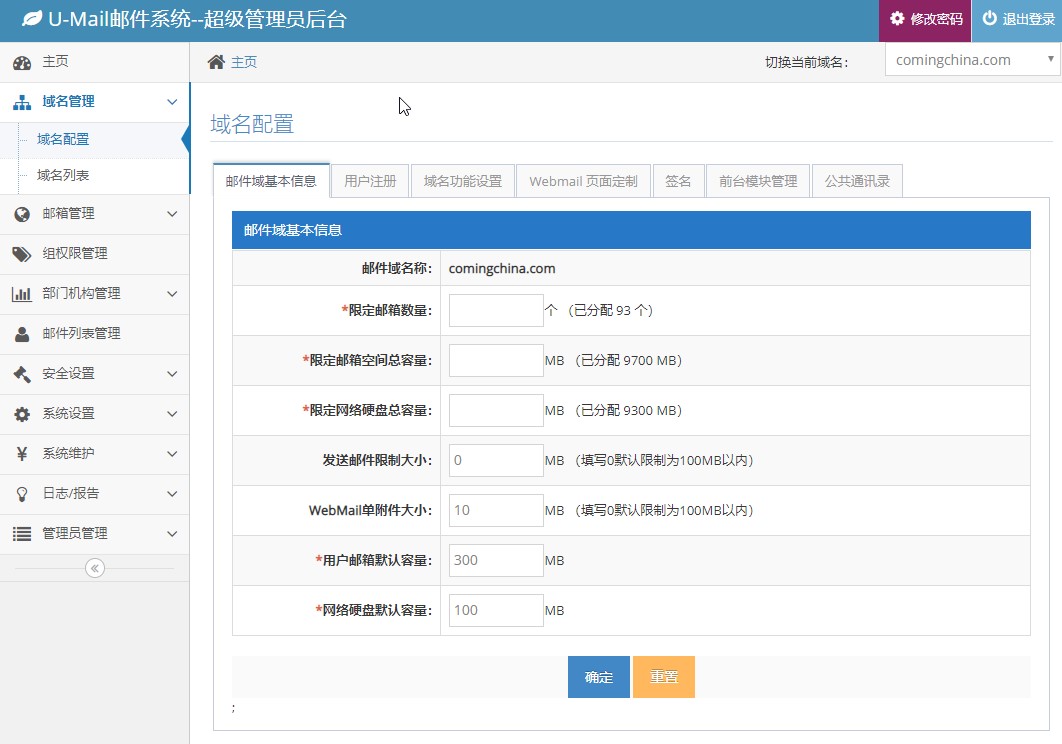
Task: Expand the 日志/报告 menu chevron
Action: tap(172, 494)
